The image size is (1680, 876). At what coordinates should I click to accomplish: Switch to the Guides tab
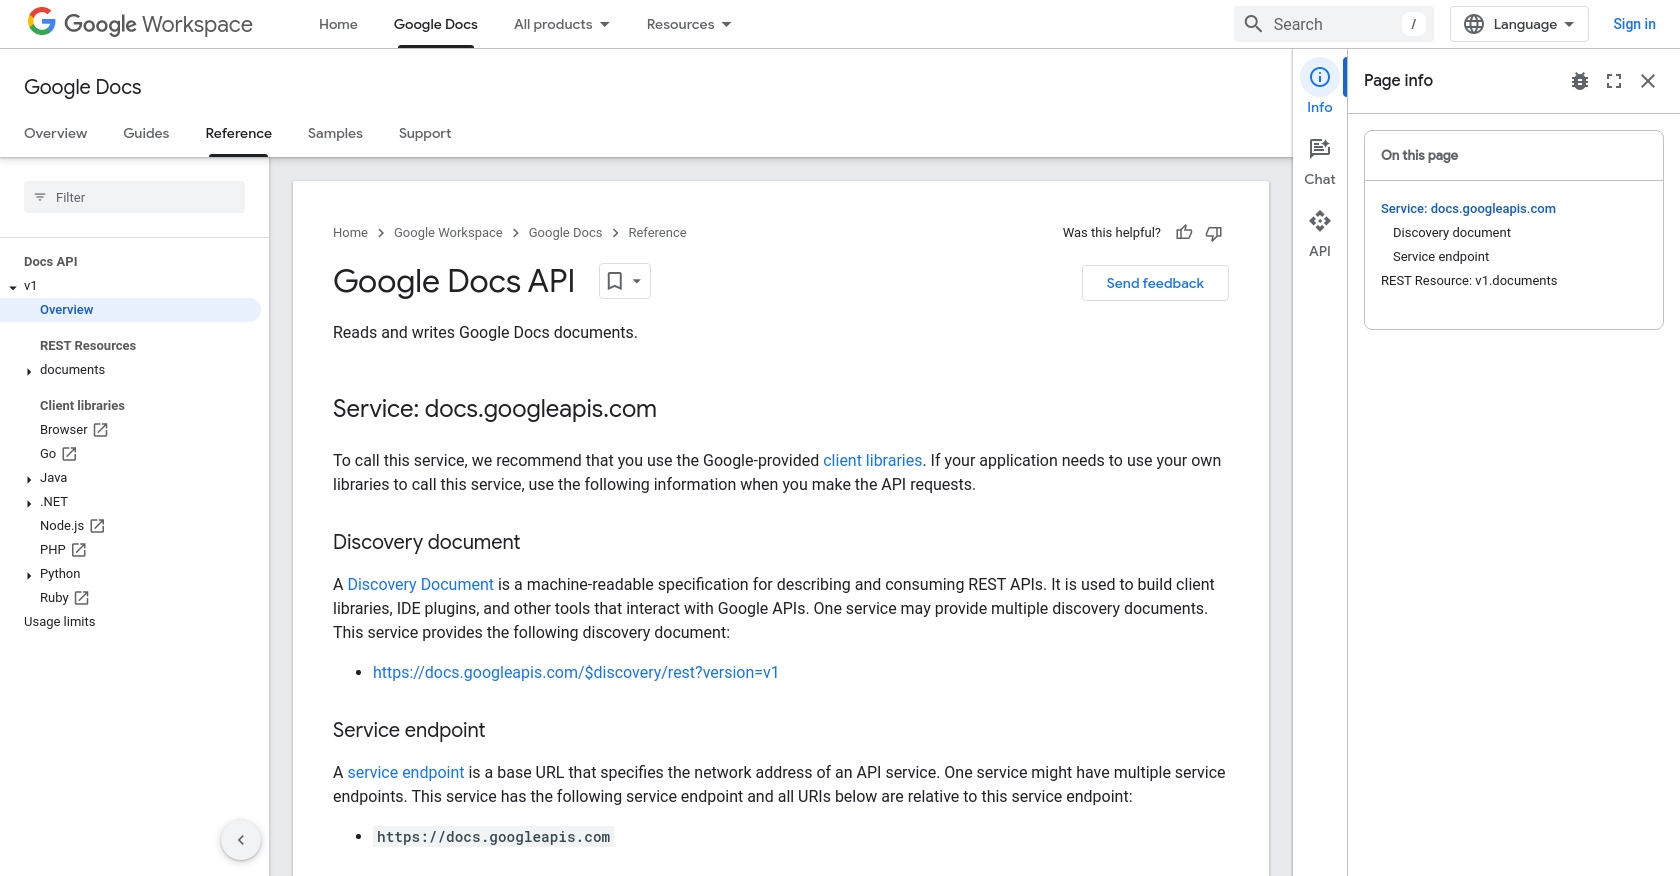[x=146, y=133]
